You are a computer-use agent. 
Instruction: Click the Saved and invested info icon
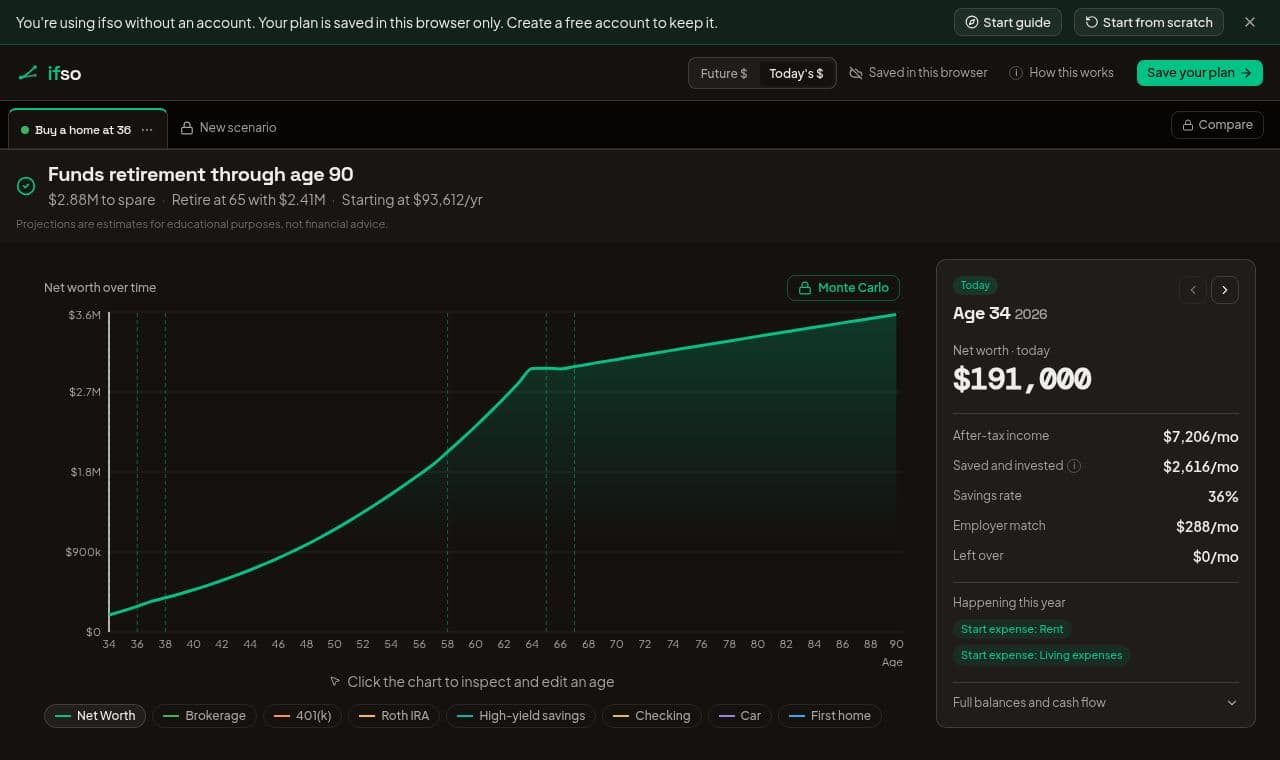(x=1074, y=466)
